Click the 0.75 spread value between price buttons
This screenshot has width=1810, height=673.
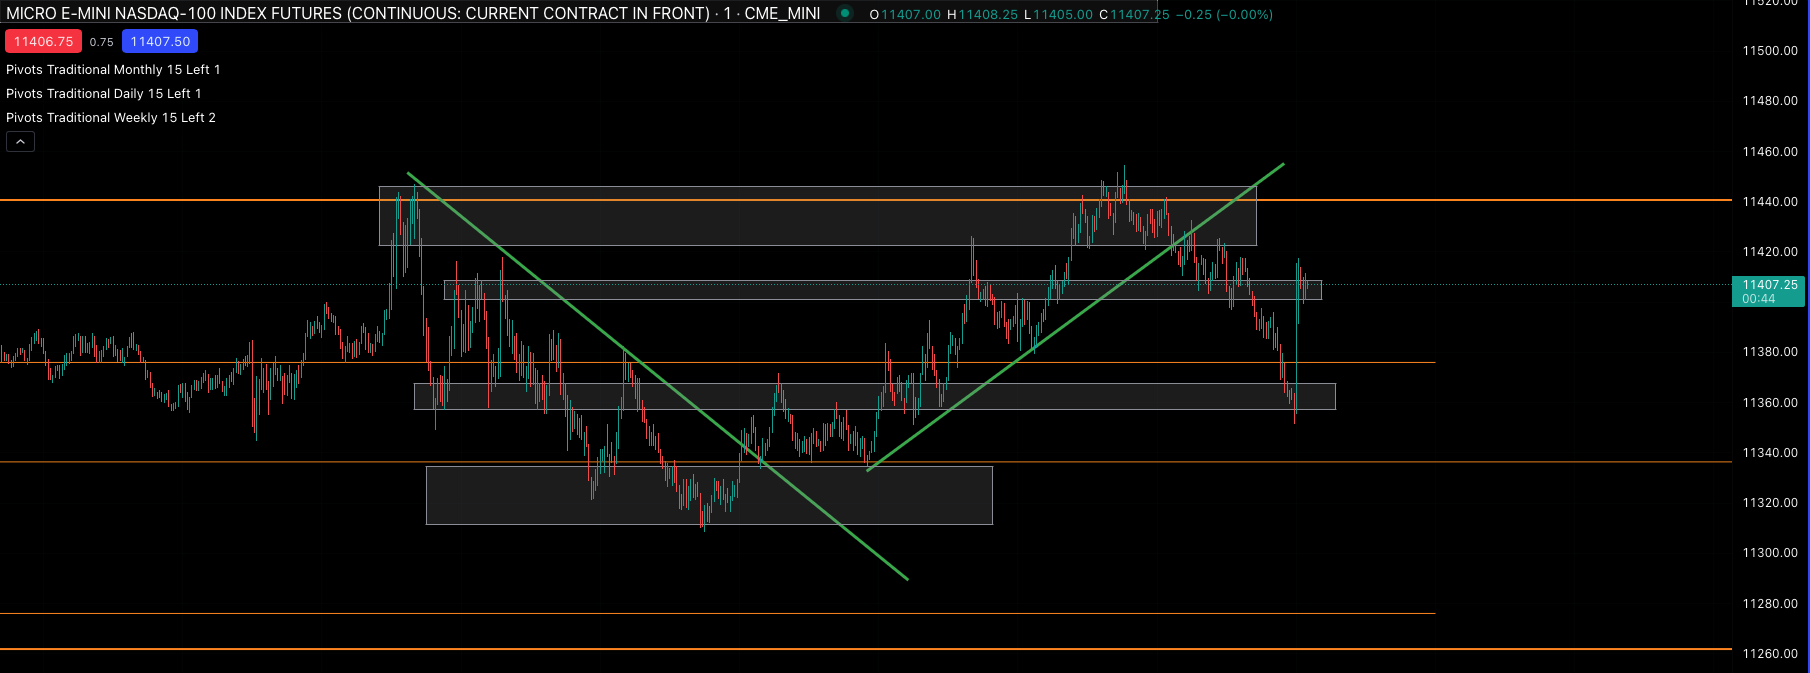point(101,42)
